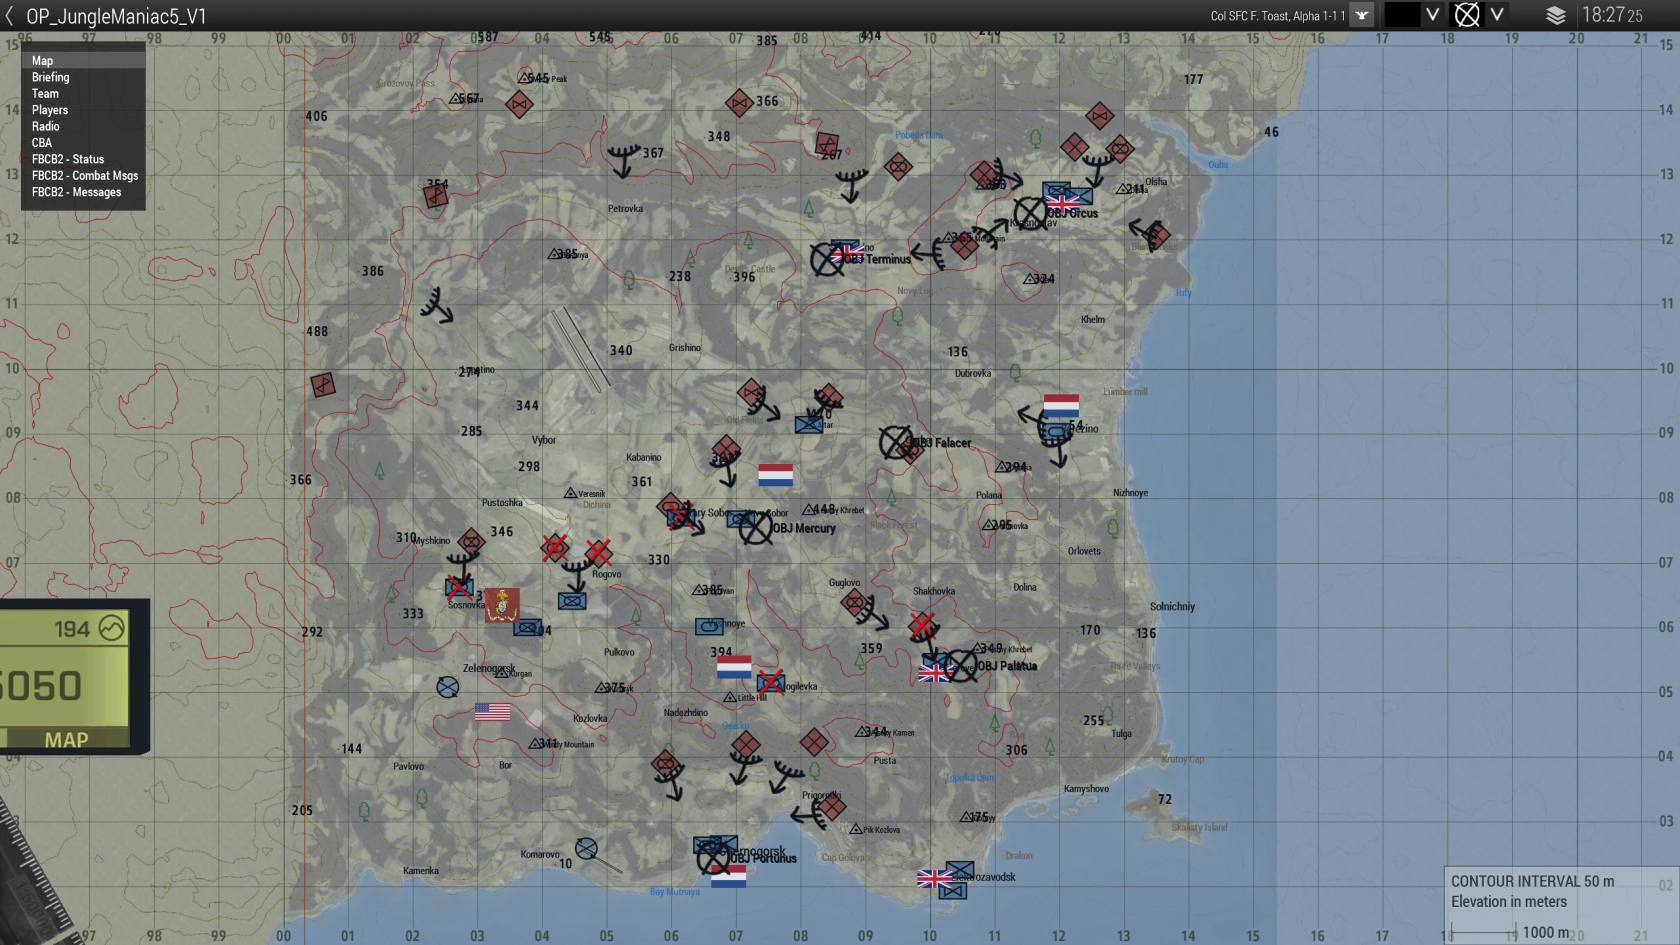Click the 18:27 mission clock display
1680x945 pixels.
[x=1612, y=15]
